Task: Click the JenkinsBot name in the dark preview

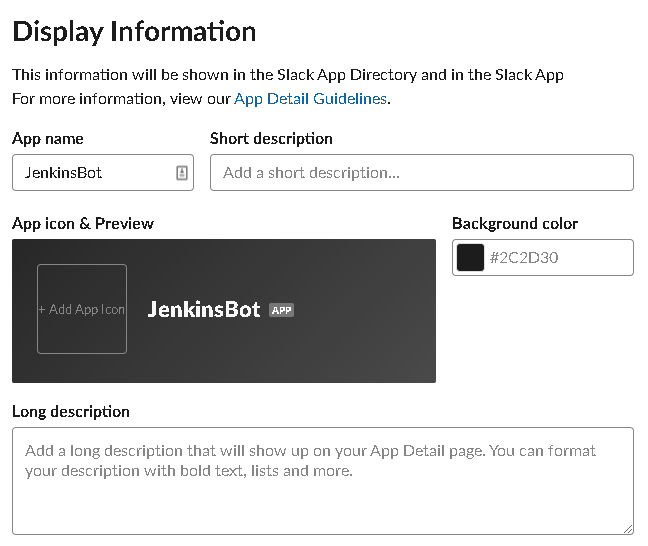Action: [204, 309]
